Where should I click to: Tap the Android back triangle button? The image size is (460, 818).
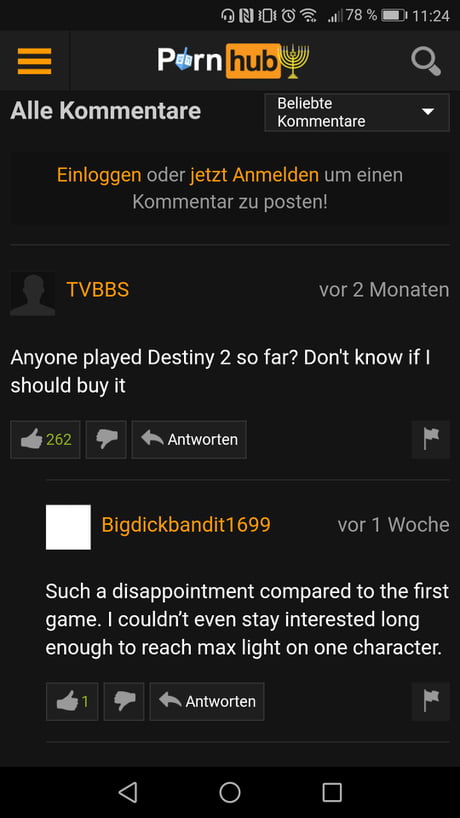pos(128,792)
